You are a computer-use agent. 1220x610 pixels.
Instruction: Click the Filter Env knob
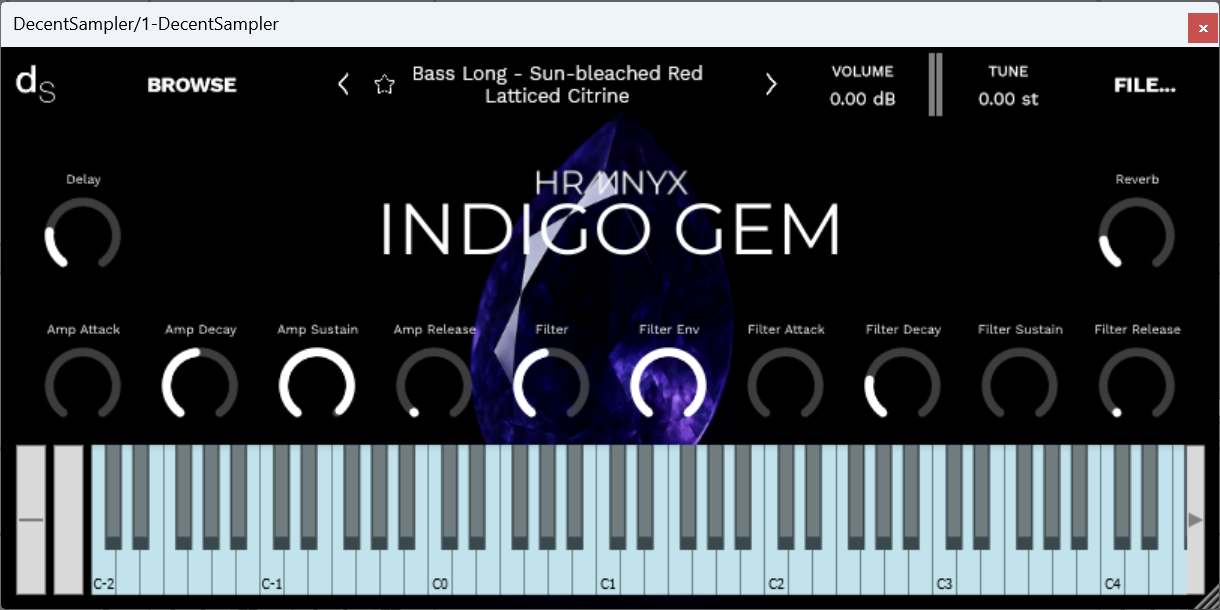668,385
